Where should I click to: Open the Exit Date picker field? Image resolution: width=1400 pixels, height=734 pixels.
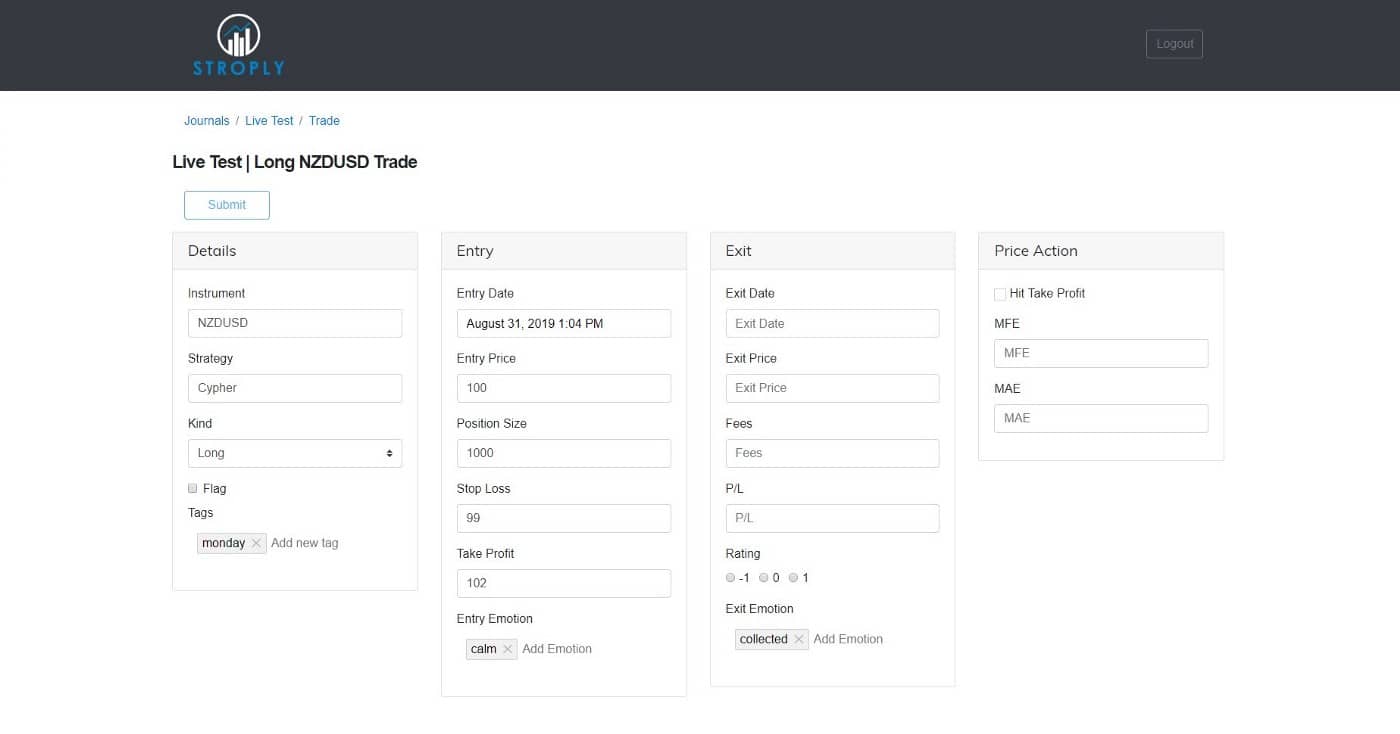[x=832, y=323]
